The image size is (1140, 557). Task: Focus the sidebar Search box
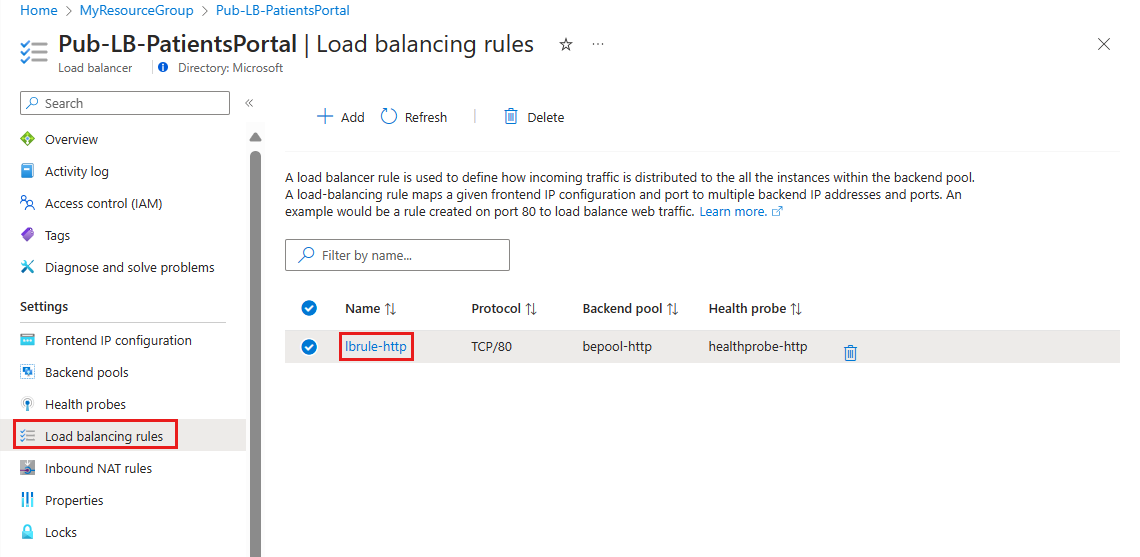coord(125,103)
